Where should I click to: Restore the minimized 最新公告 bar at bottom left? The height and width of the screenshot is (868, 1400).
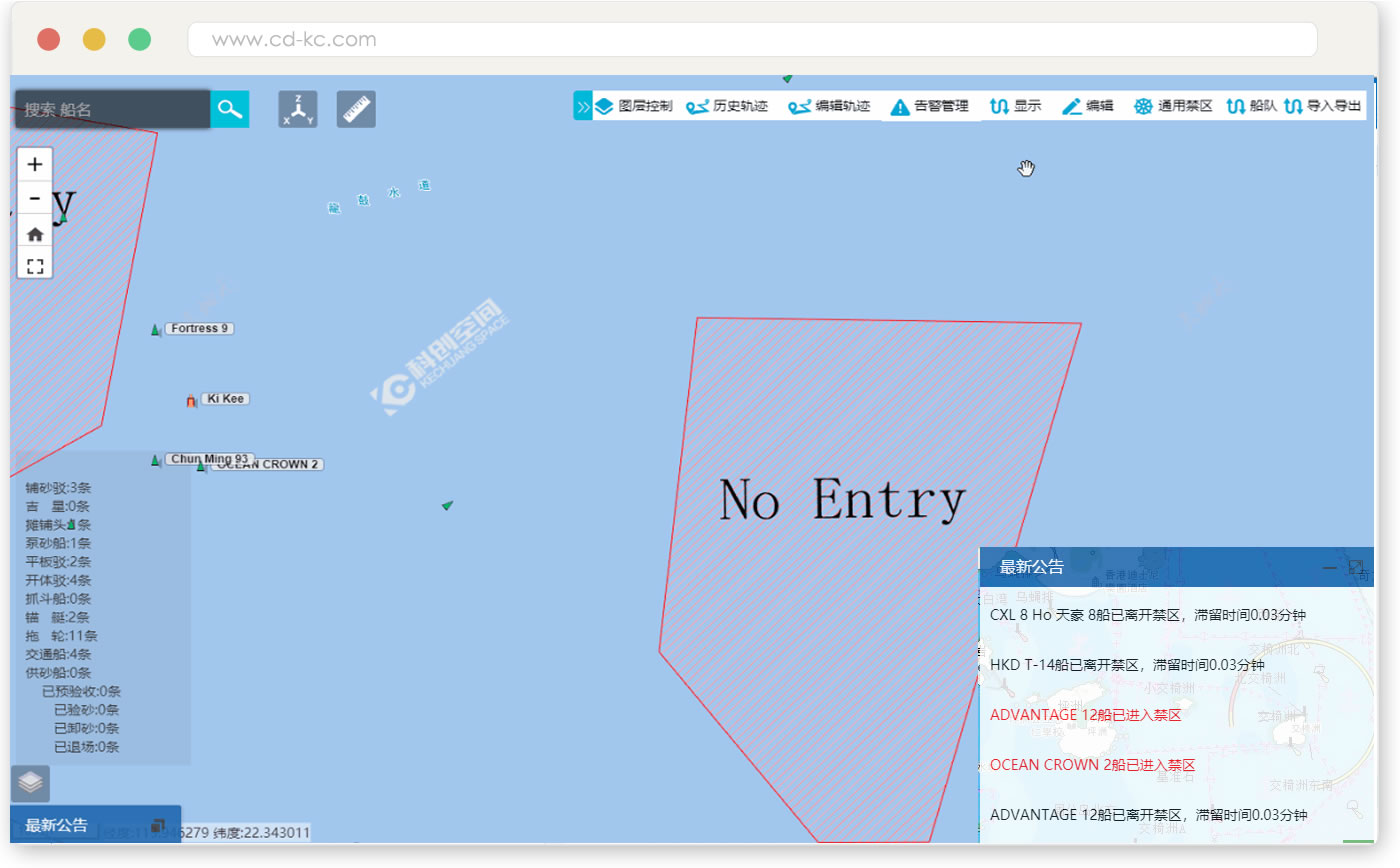coord(157,826)
